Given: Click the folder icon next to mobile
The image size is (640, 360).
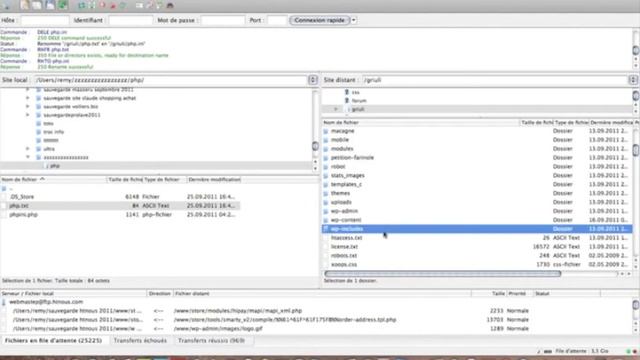Looking at the screenshot, I should point(326,140).
